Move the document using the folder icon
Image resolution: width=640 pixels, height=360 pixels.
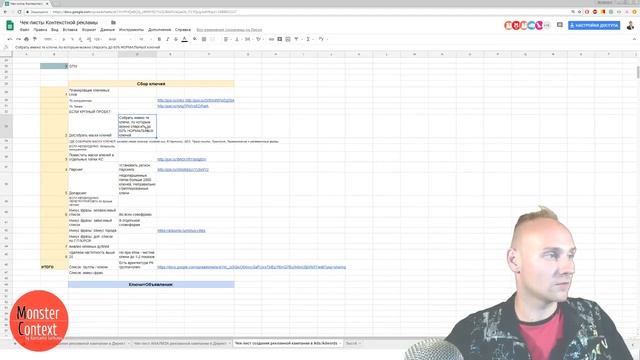113,22
